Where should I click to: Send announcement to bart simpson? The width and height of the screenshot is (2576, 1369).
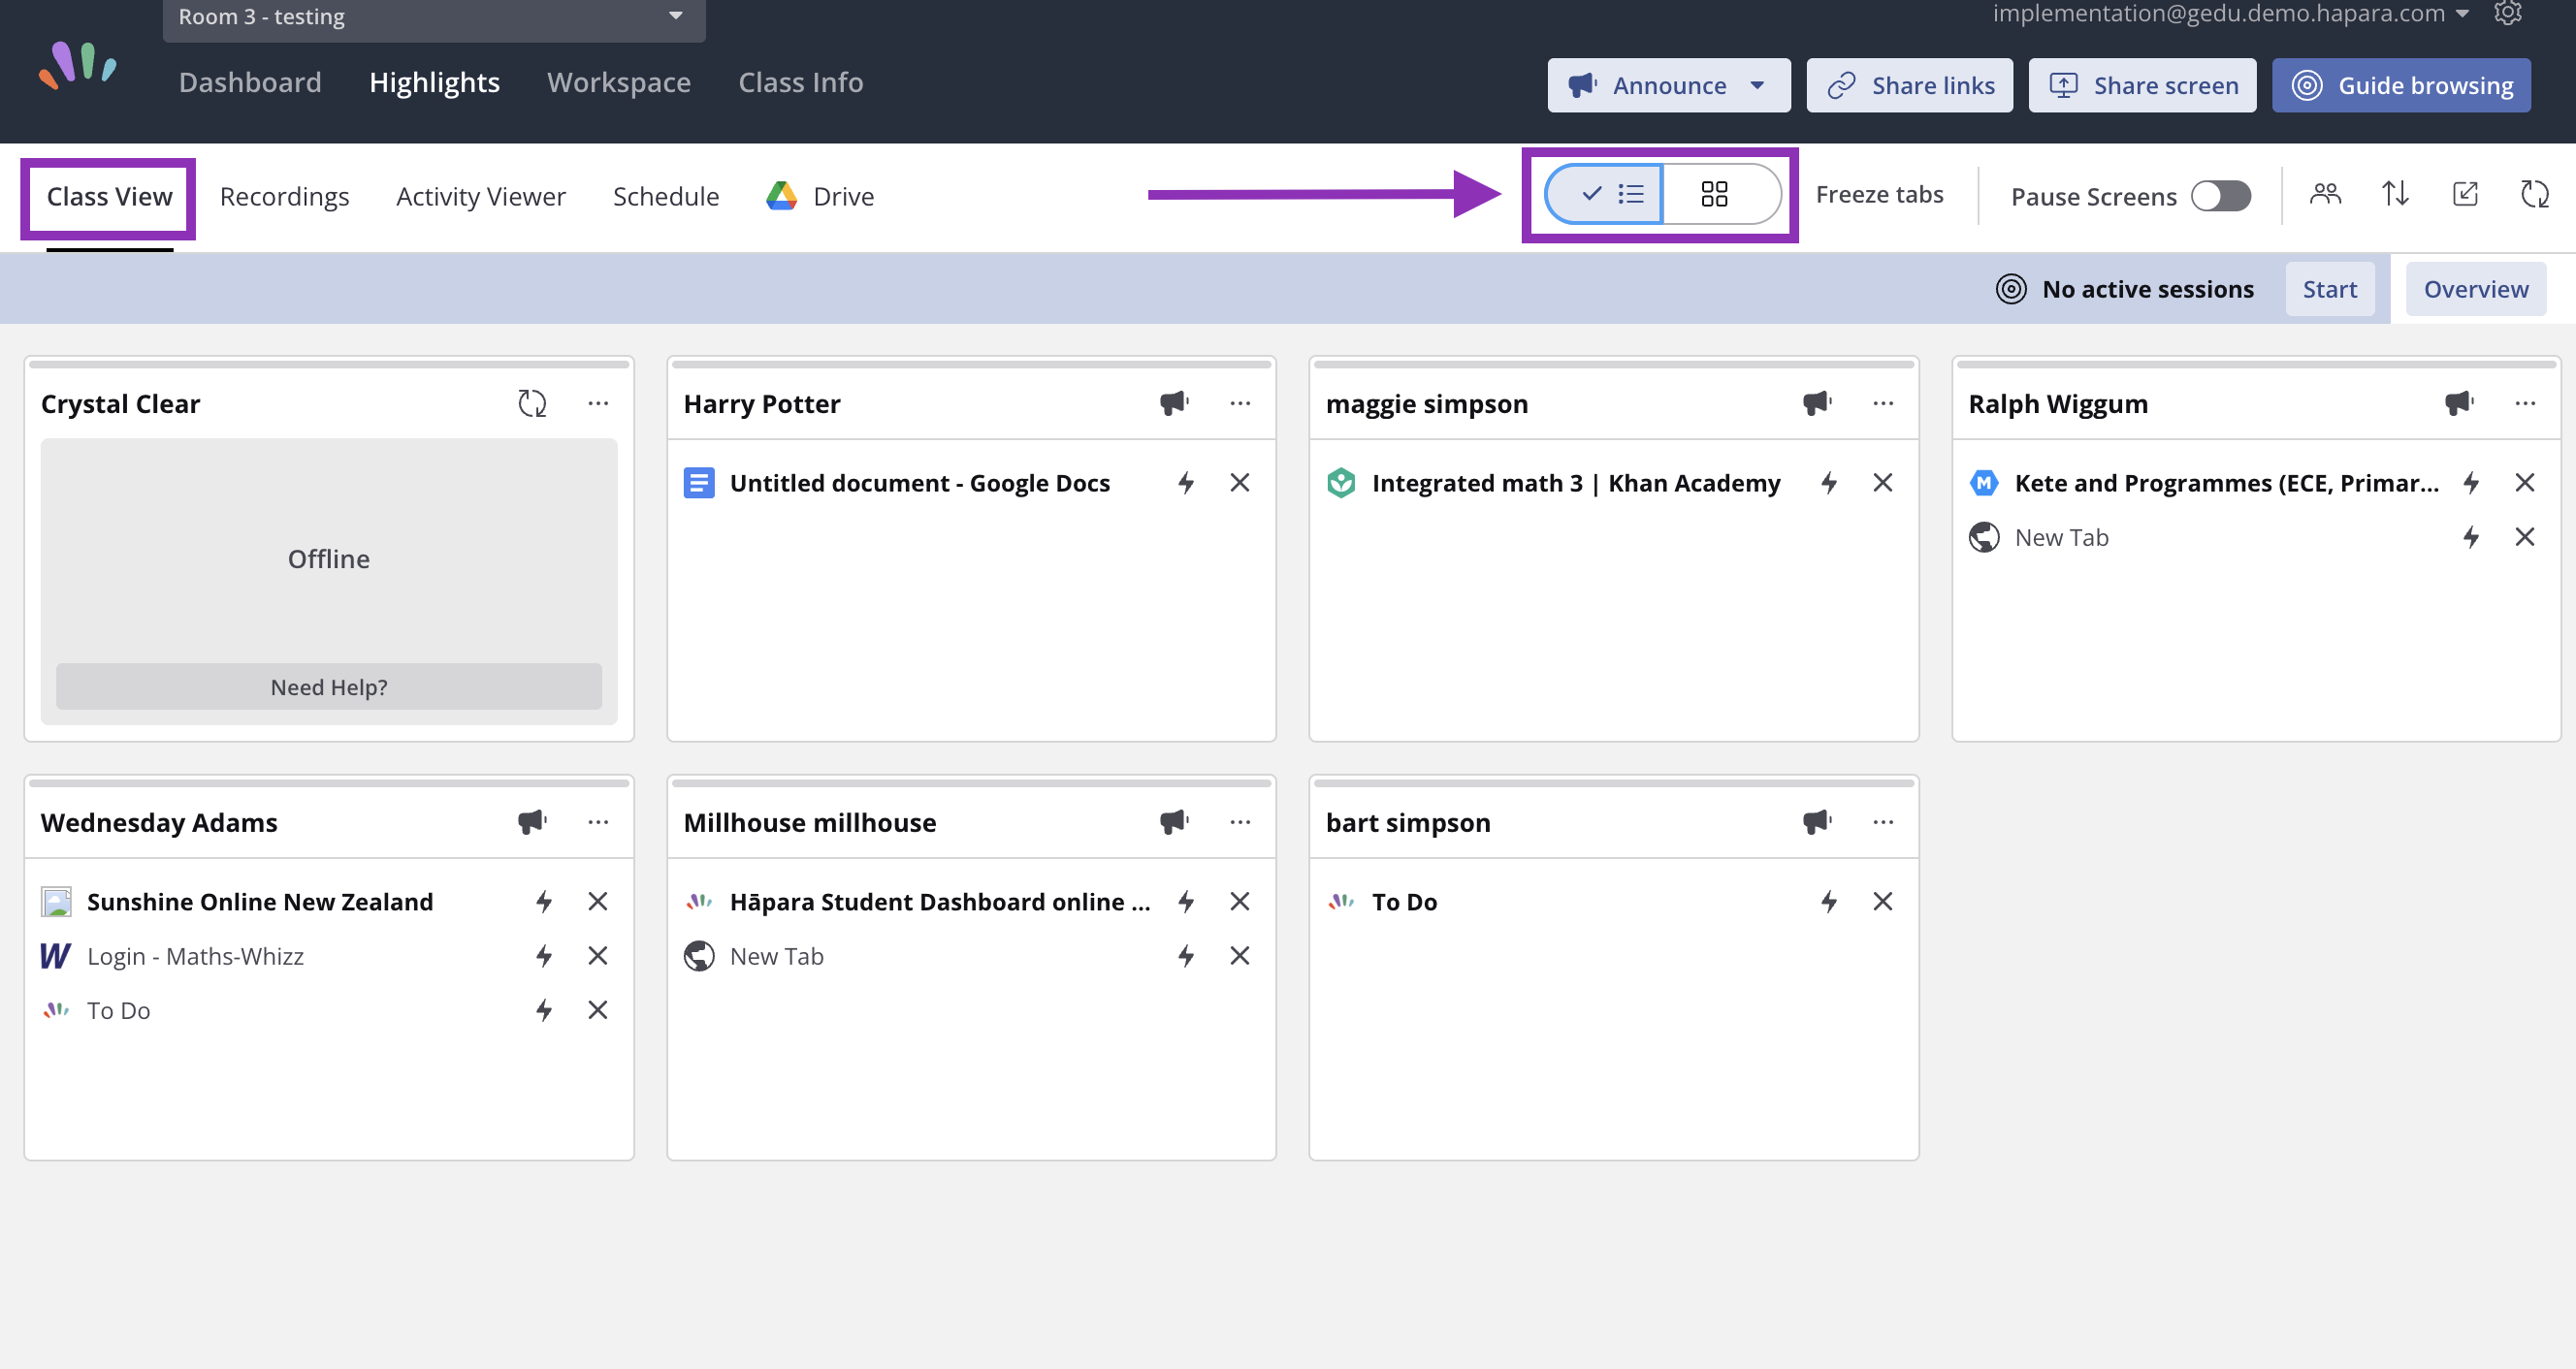[x=1817, y=823]
